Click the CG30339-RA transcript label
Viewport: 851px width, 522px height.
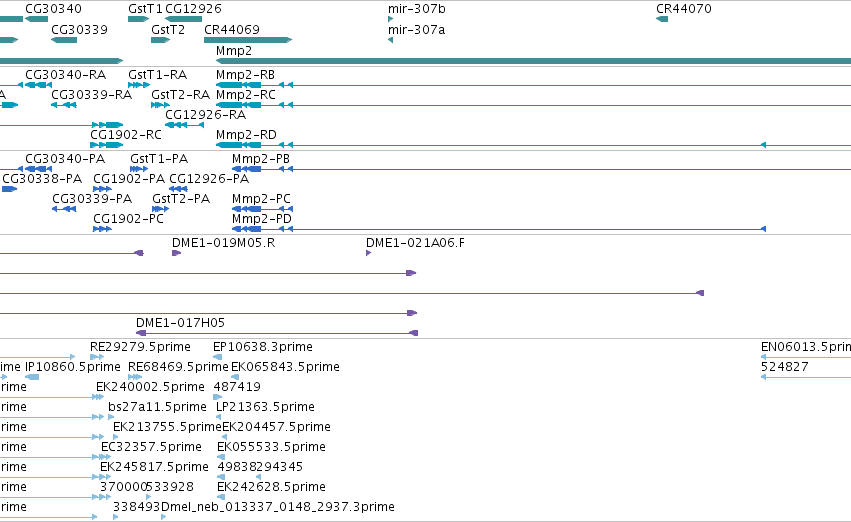(91, 94)
